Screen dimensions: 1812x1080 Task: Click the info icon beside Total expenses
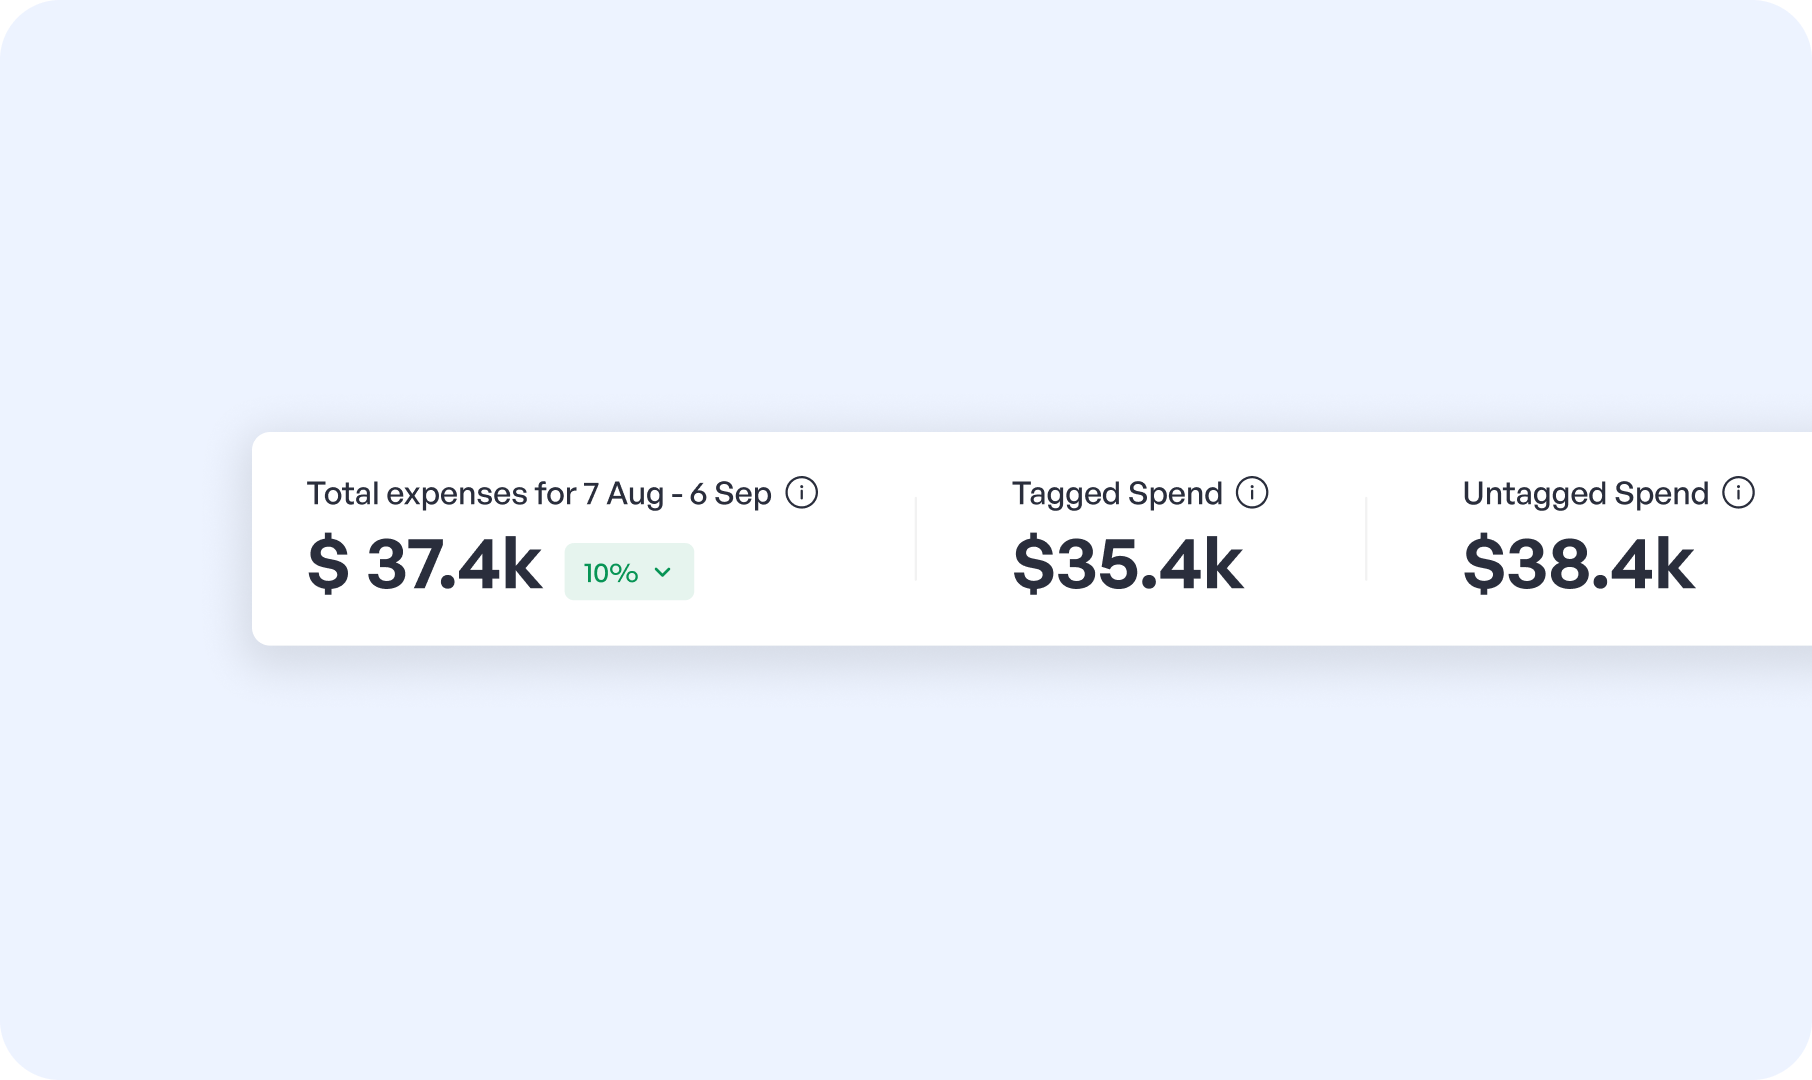coord(801,493)
